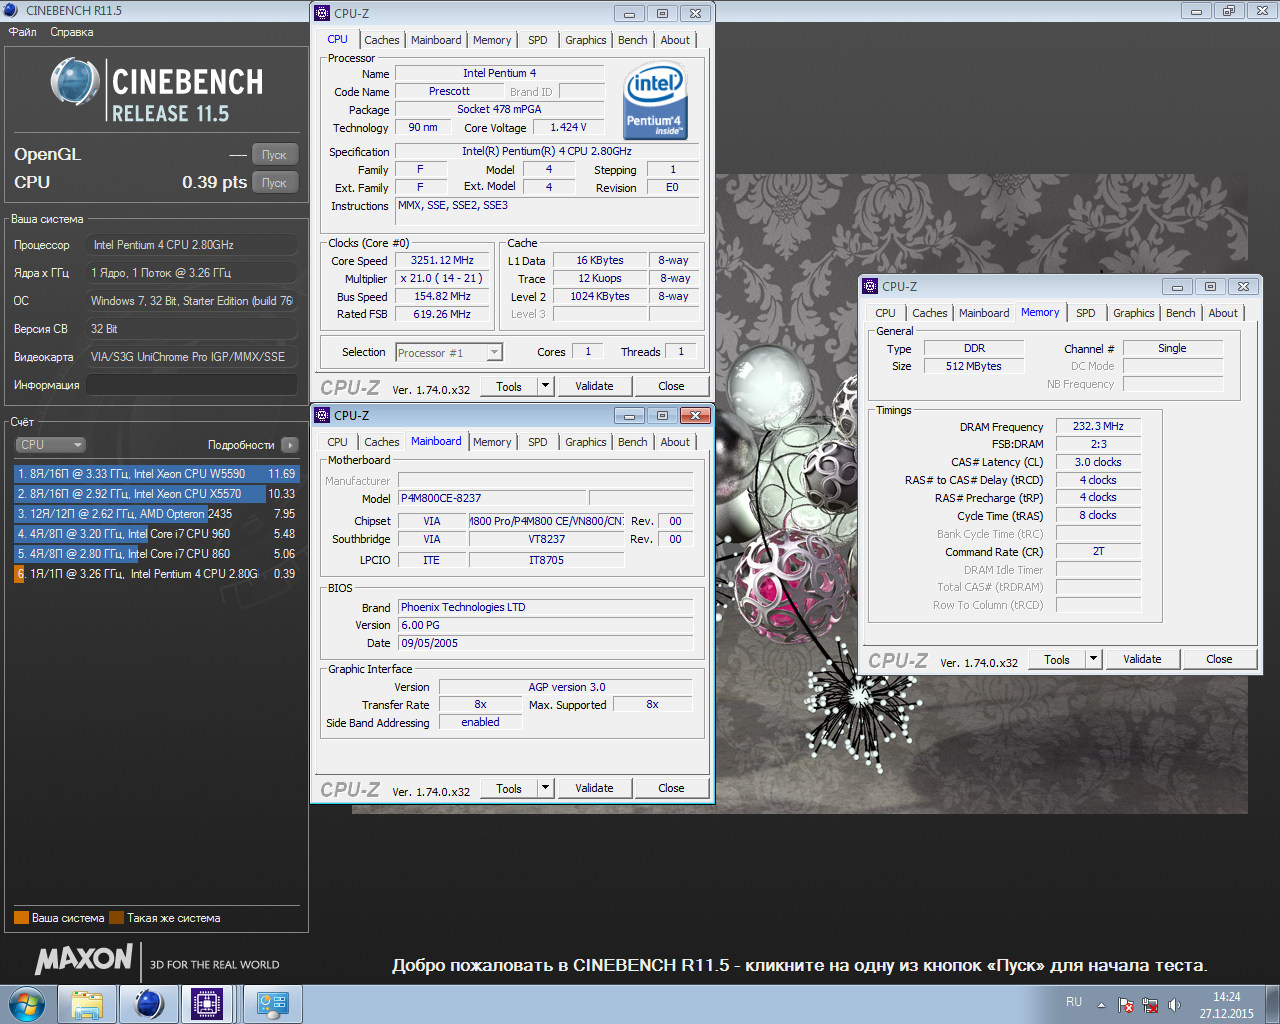The width and height of the screenshot is (1280, 1024).
Task: Run the OpenGL test with 'Пуск'
Action: pyautogui.click(x=275, y=155)
